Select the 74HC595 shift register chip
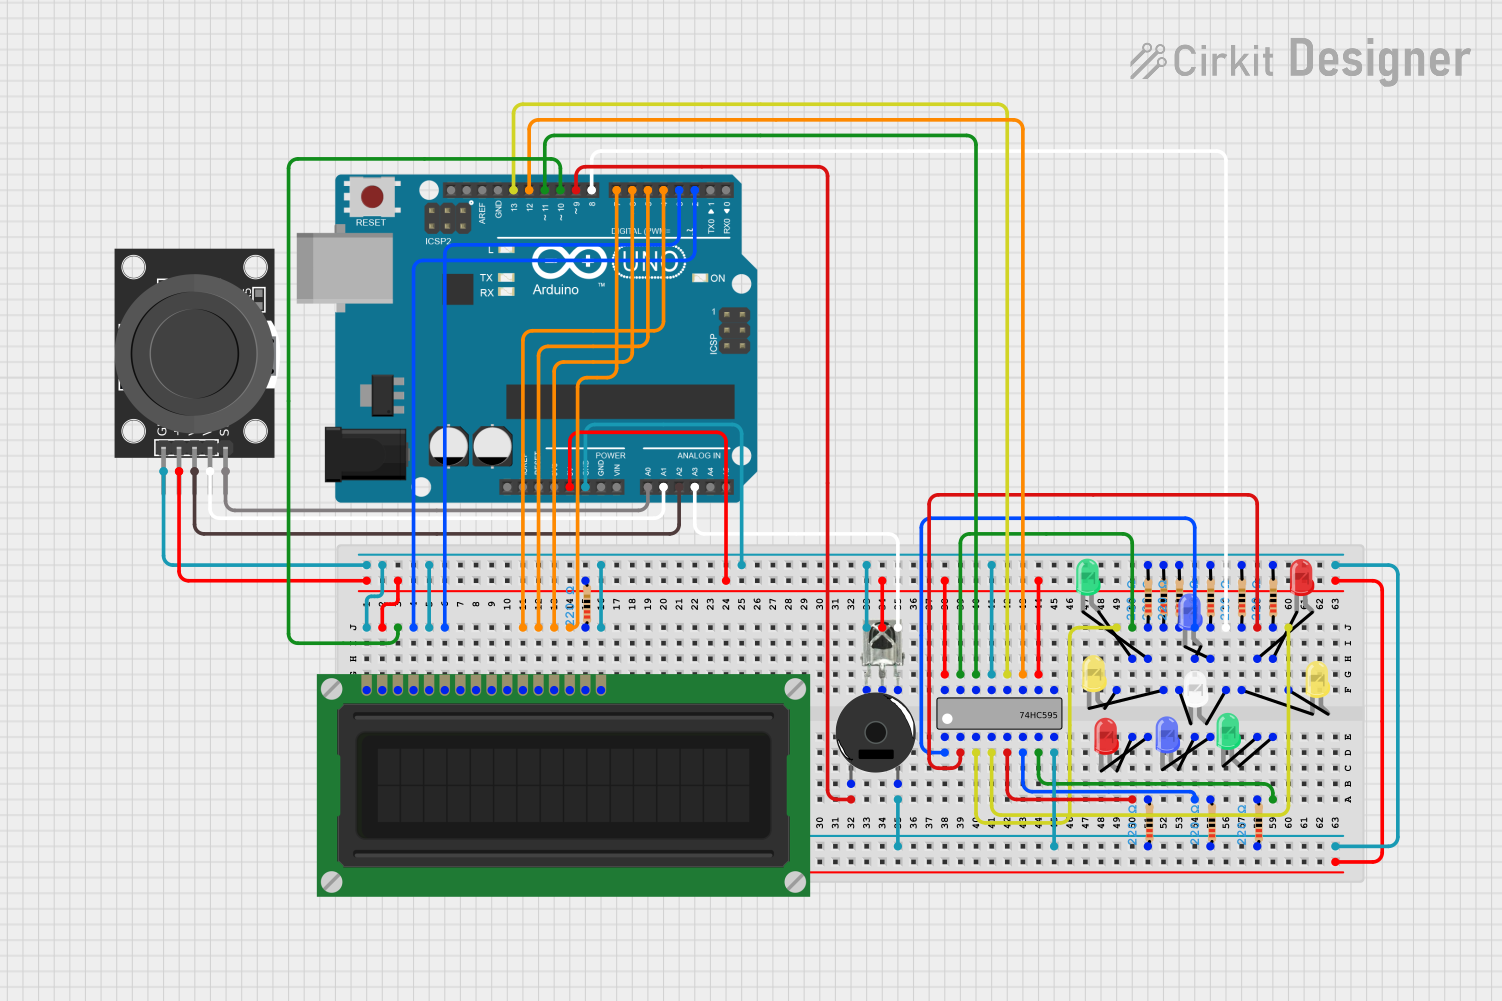This screenshot has width=1502, height=1001. [x=1000, y=715]
